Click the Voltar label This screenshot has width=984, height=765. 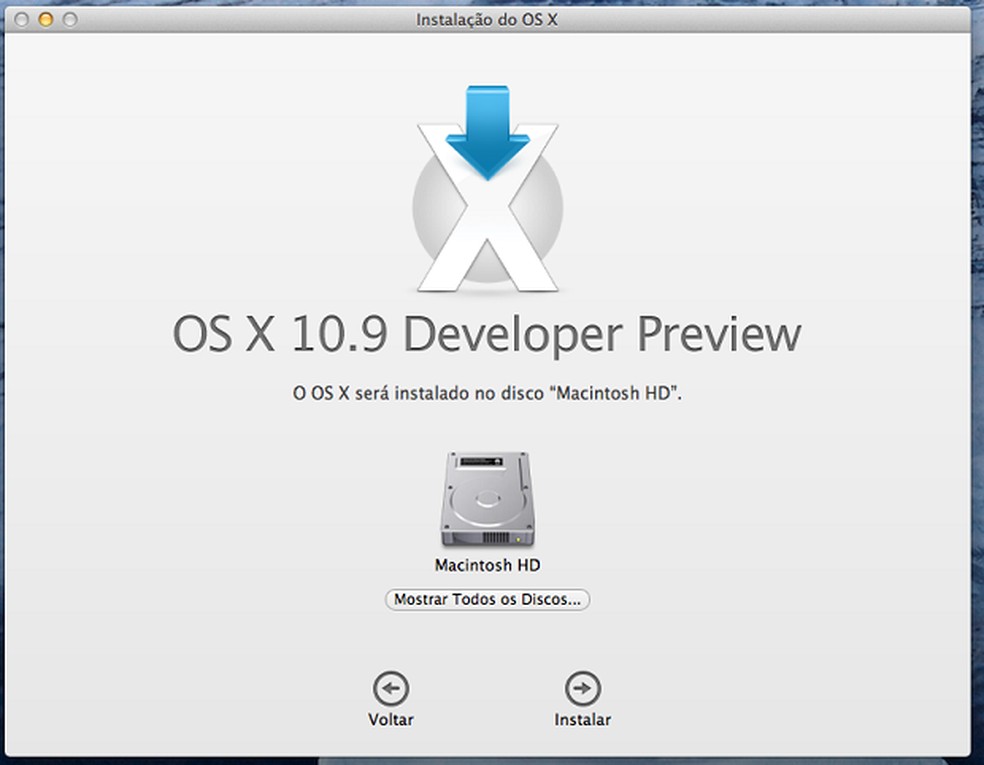coord(391,720)
